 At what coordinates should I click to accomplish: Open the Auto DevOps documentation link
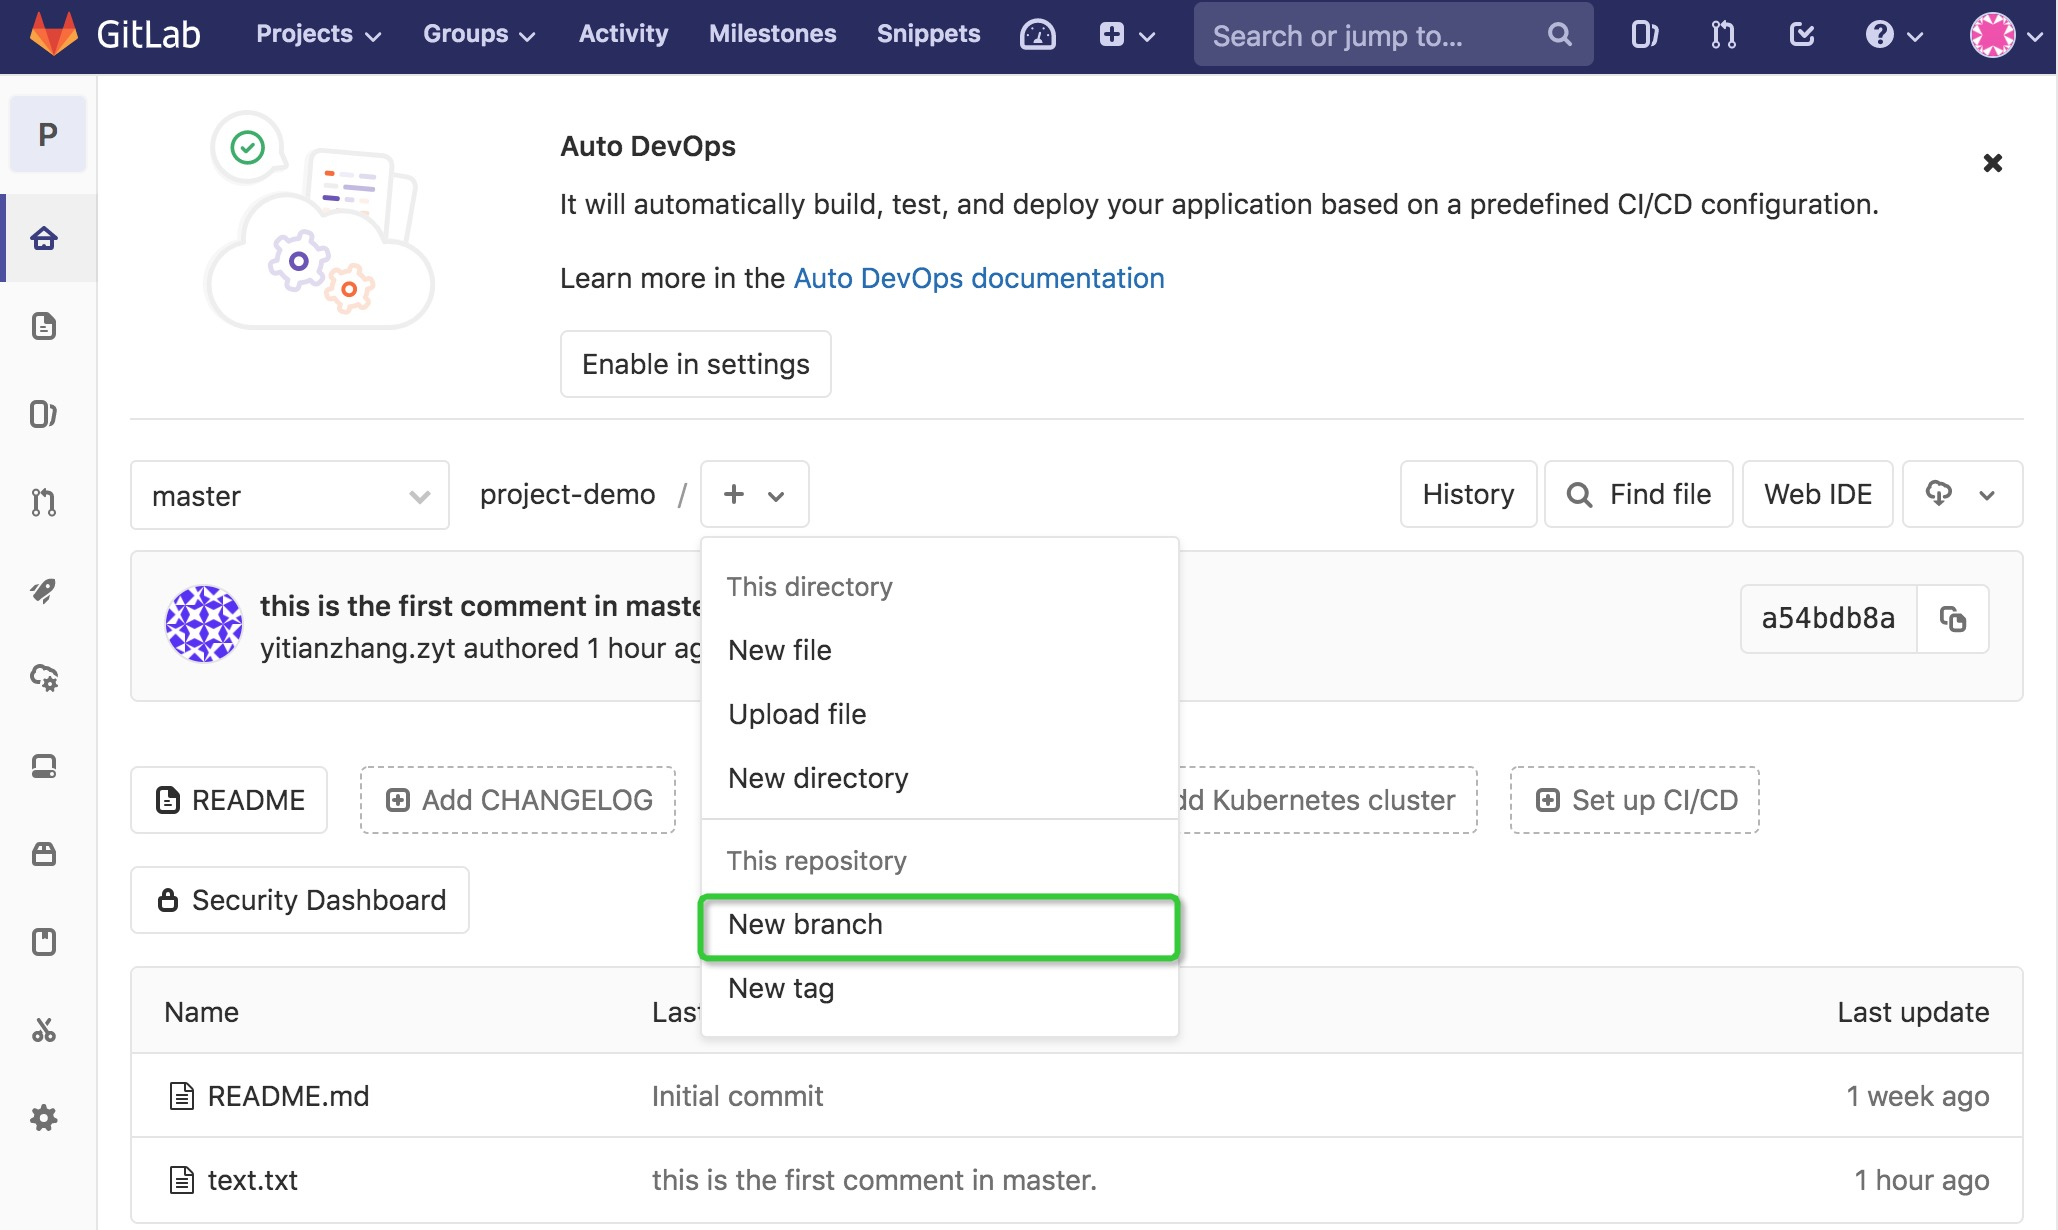click(978, 278)
